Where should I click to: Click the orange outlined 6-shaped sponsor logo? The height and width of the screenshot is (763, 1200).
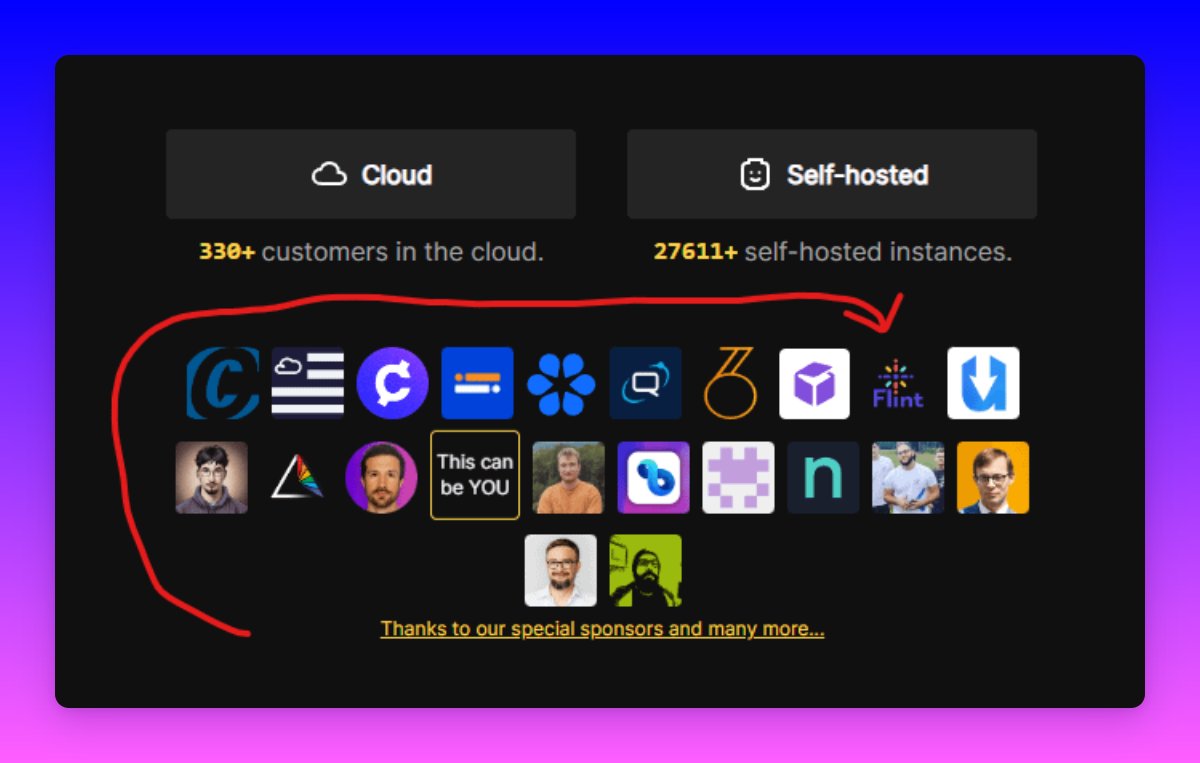(730, 383)
